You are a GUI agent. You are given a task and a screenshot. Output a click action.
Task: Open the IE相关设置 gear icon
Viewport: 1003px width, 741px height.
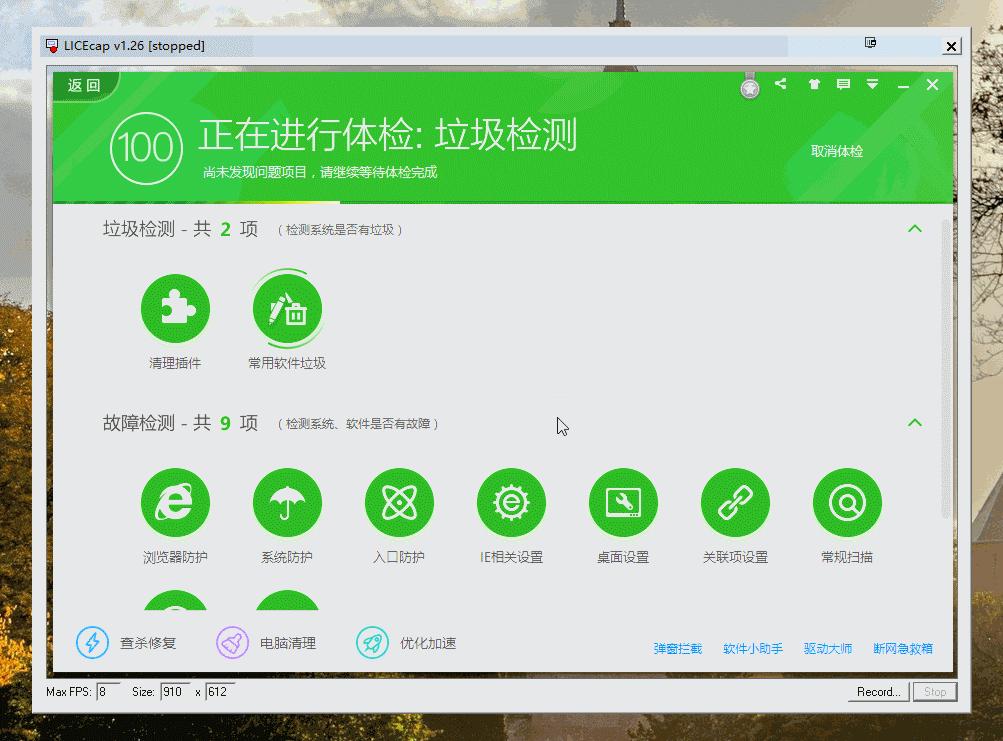511,502
